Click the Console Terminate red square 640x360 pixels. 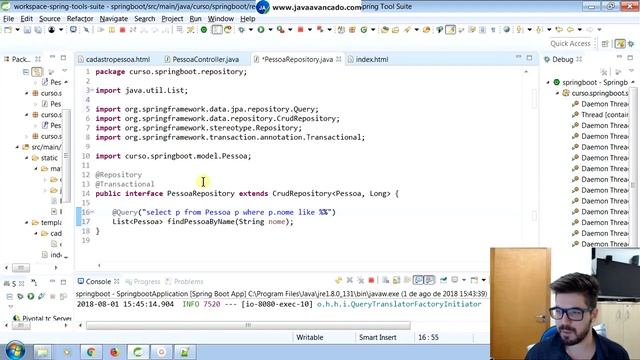point(371,280)
